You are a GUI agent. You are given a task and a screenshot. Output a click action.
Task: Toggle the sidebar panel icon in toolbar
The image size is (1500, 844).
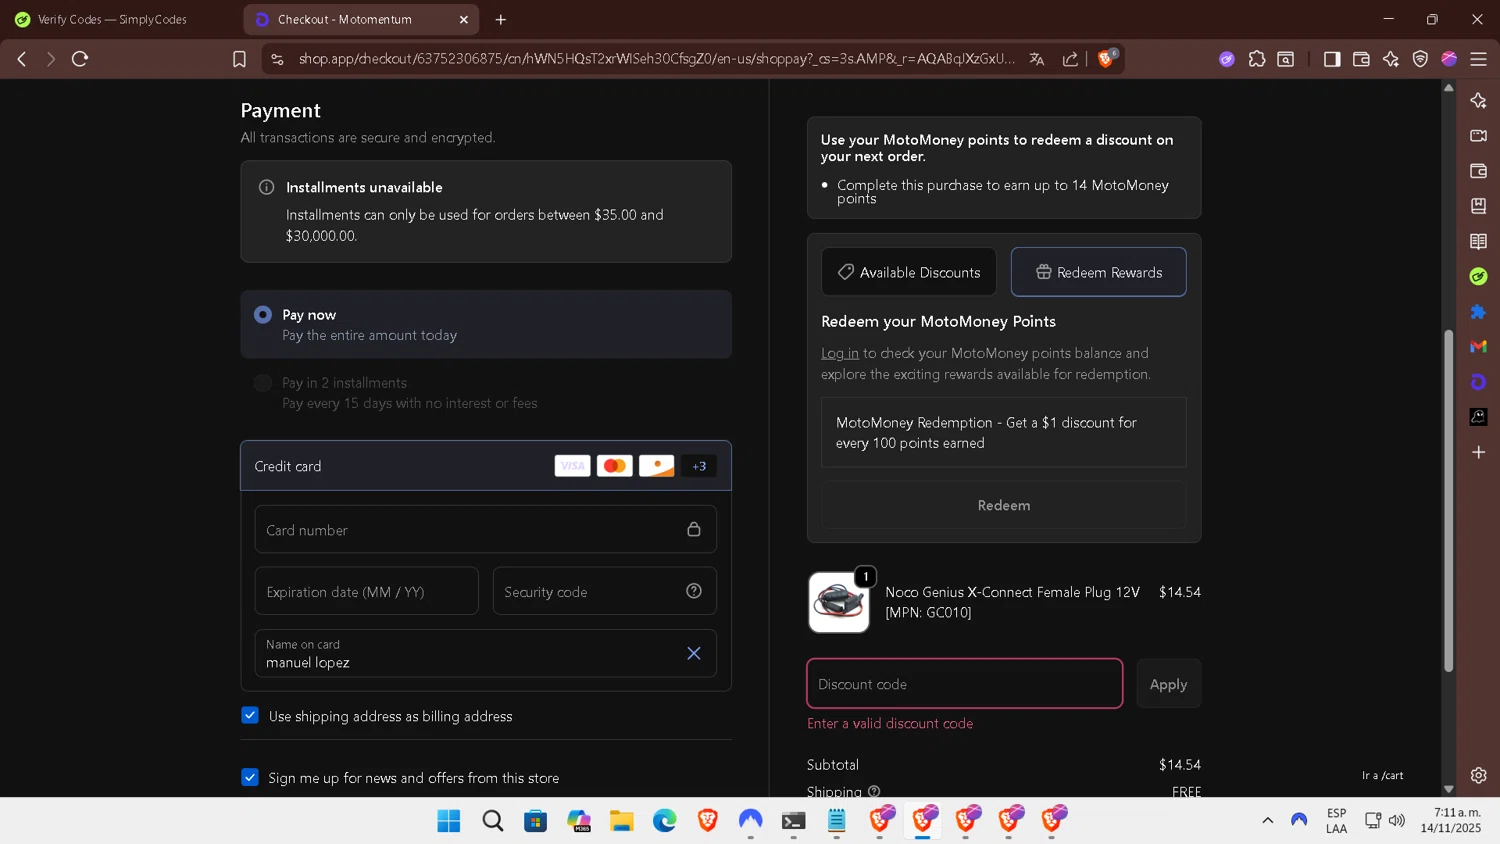click(x=1332, y=59)
